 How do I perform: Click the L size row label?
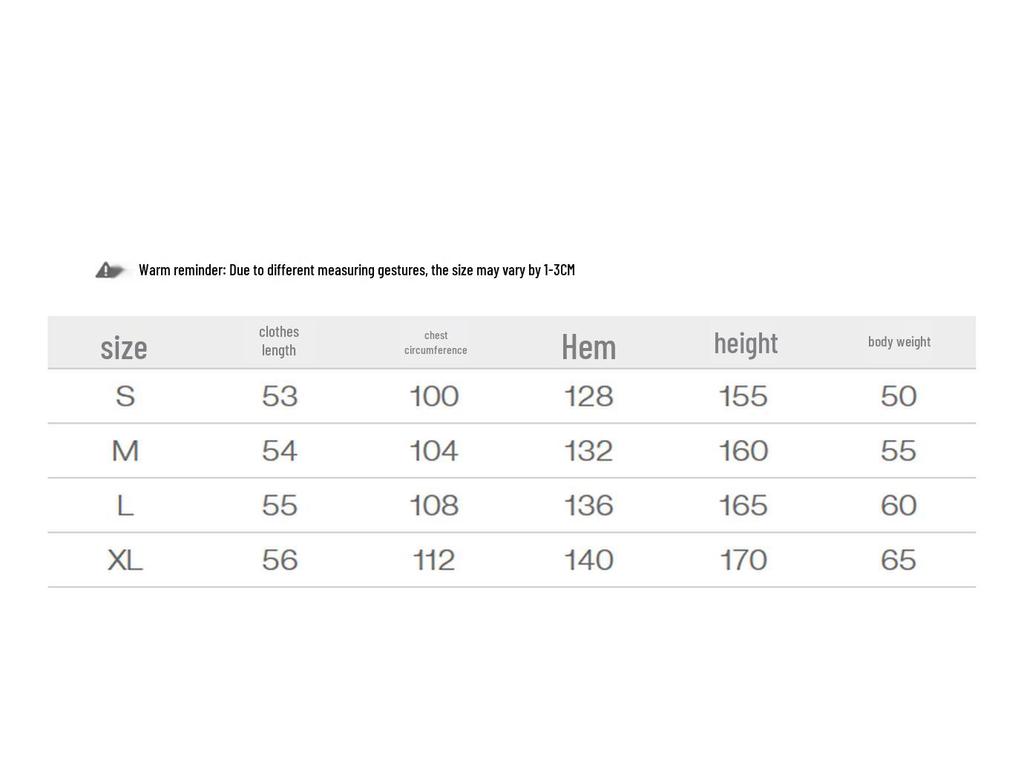pos(125,505)
